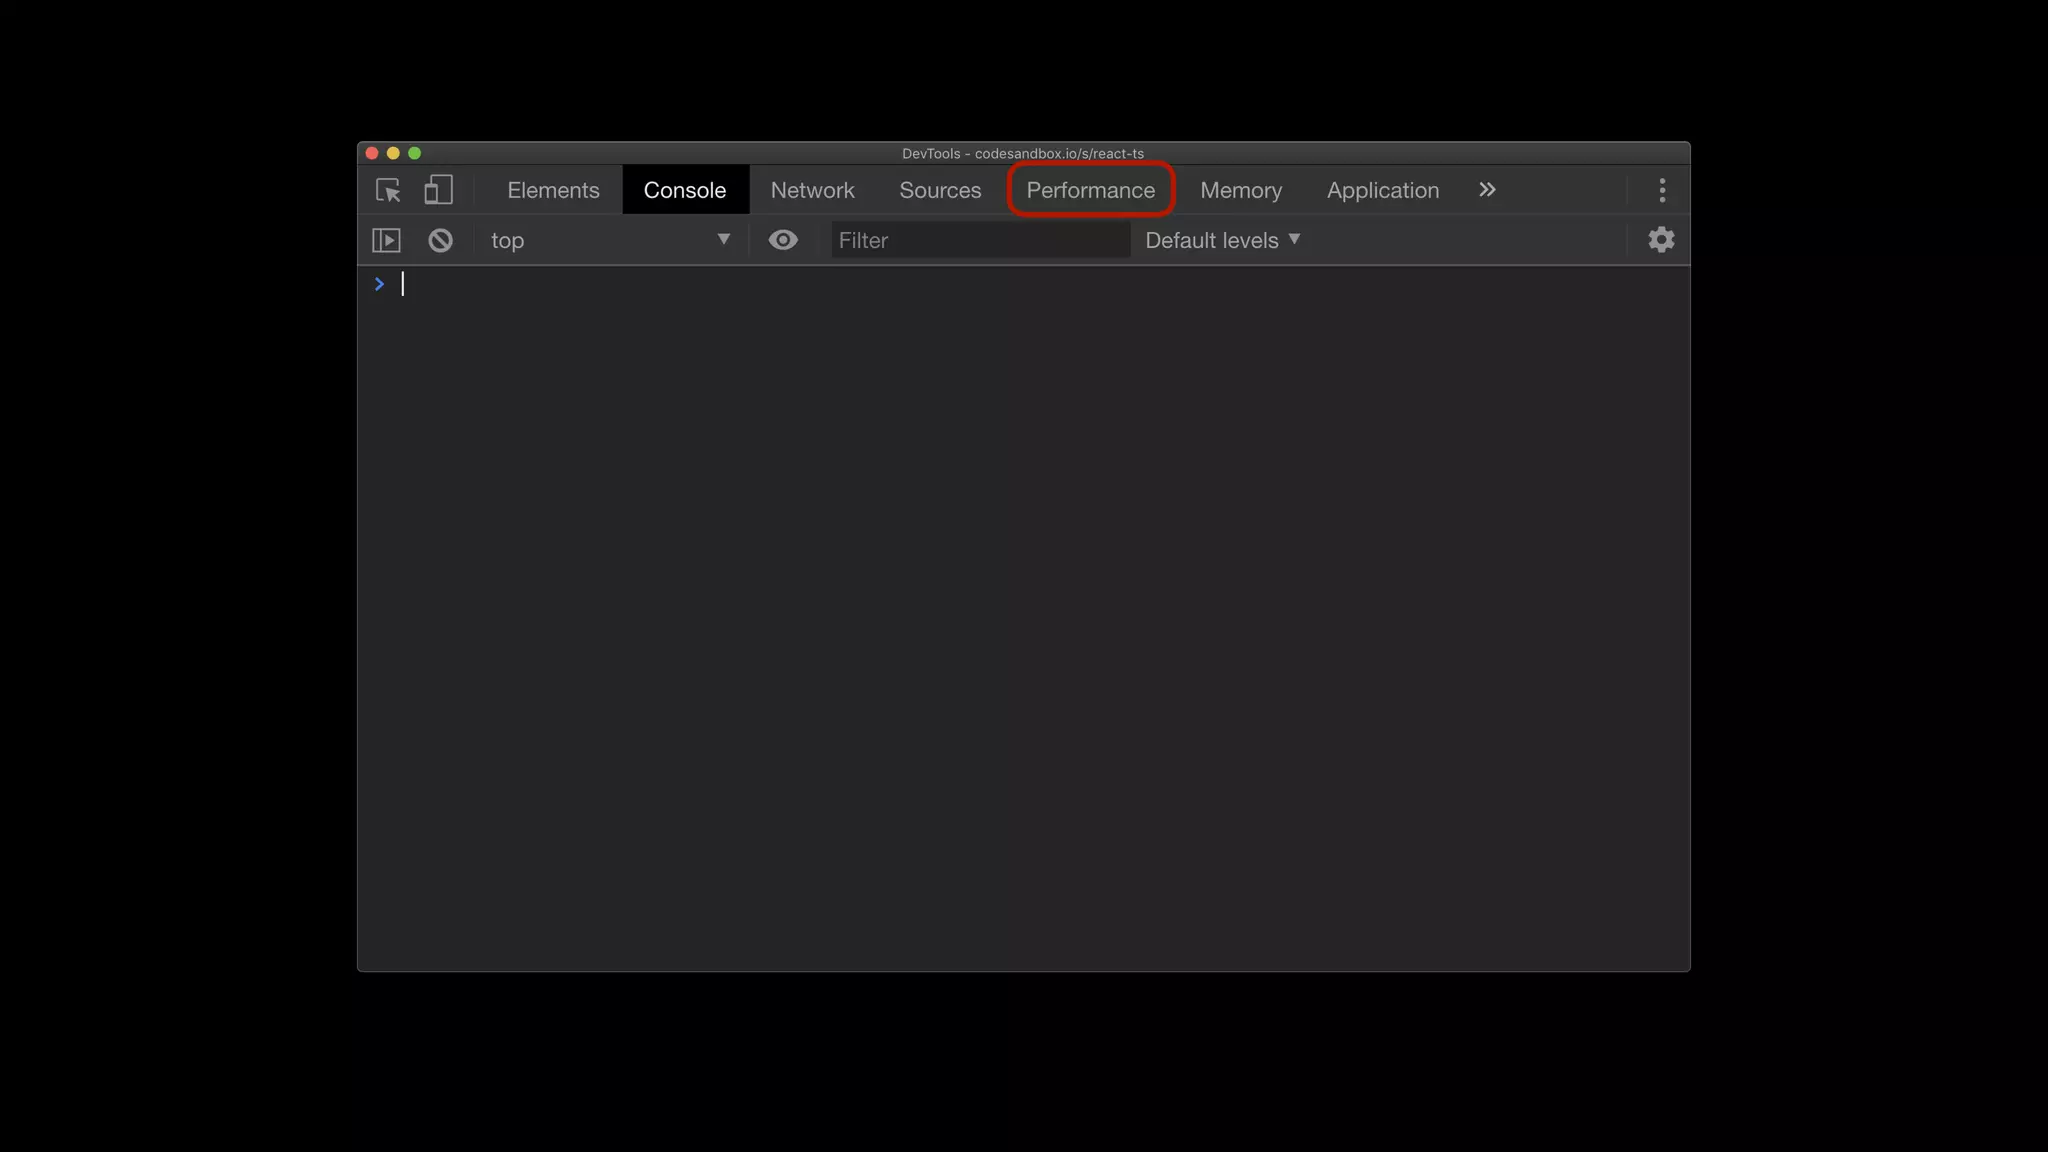Viewport: 2048px width, 1152px height.
Task: Open the top JavaScript context dropdown
Action: point(610,240)
